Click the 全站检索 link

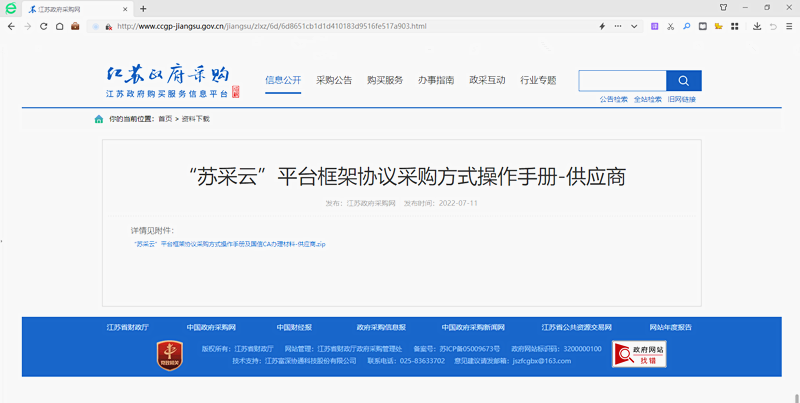coord(647,99)
